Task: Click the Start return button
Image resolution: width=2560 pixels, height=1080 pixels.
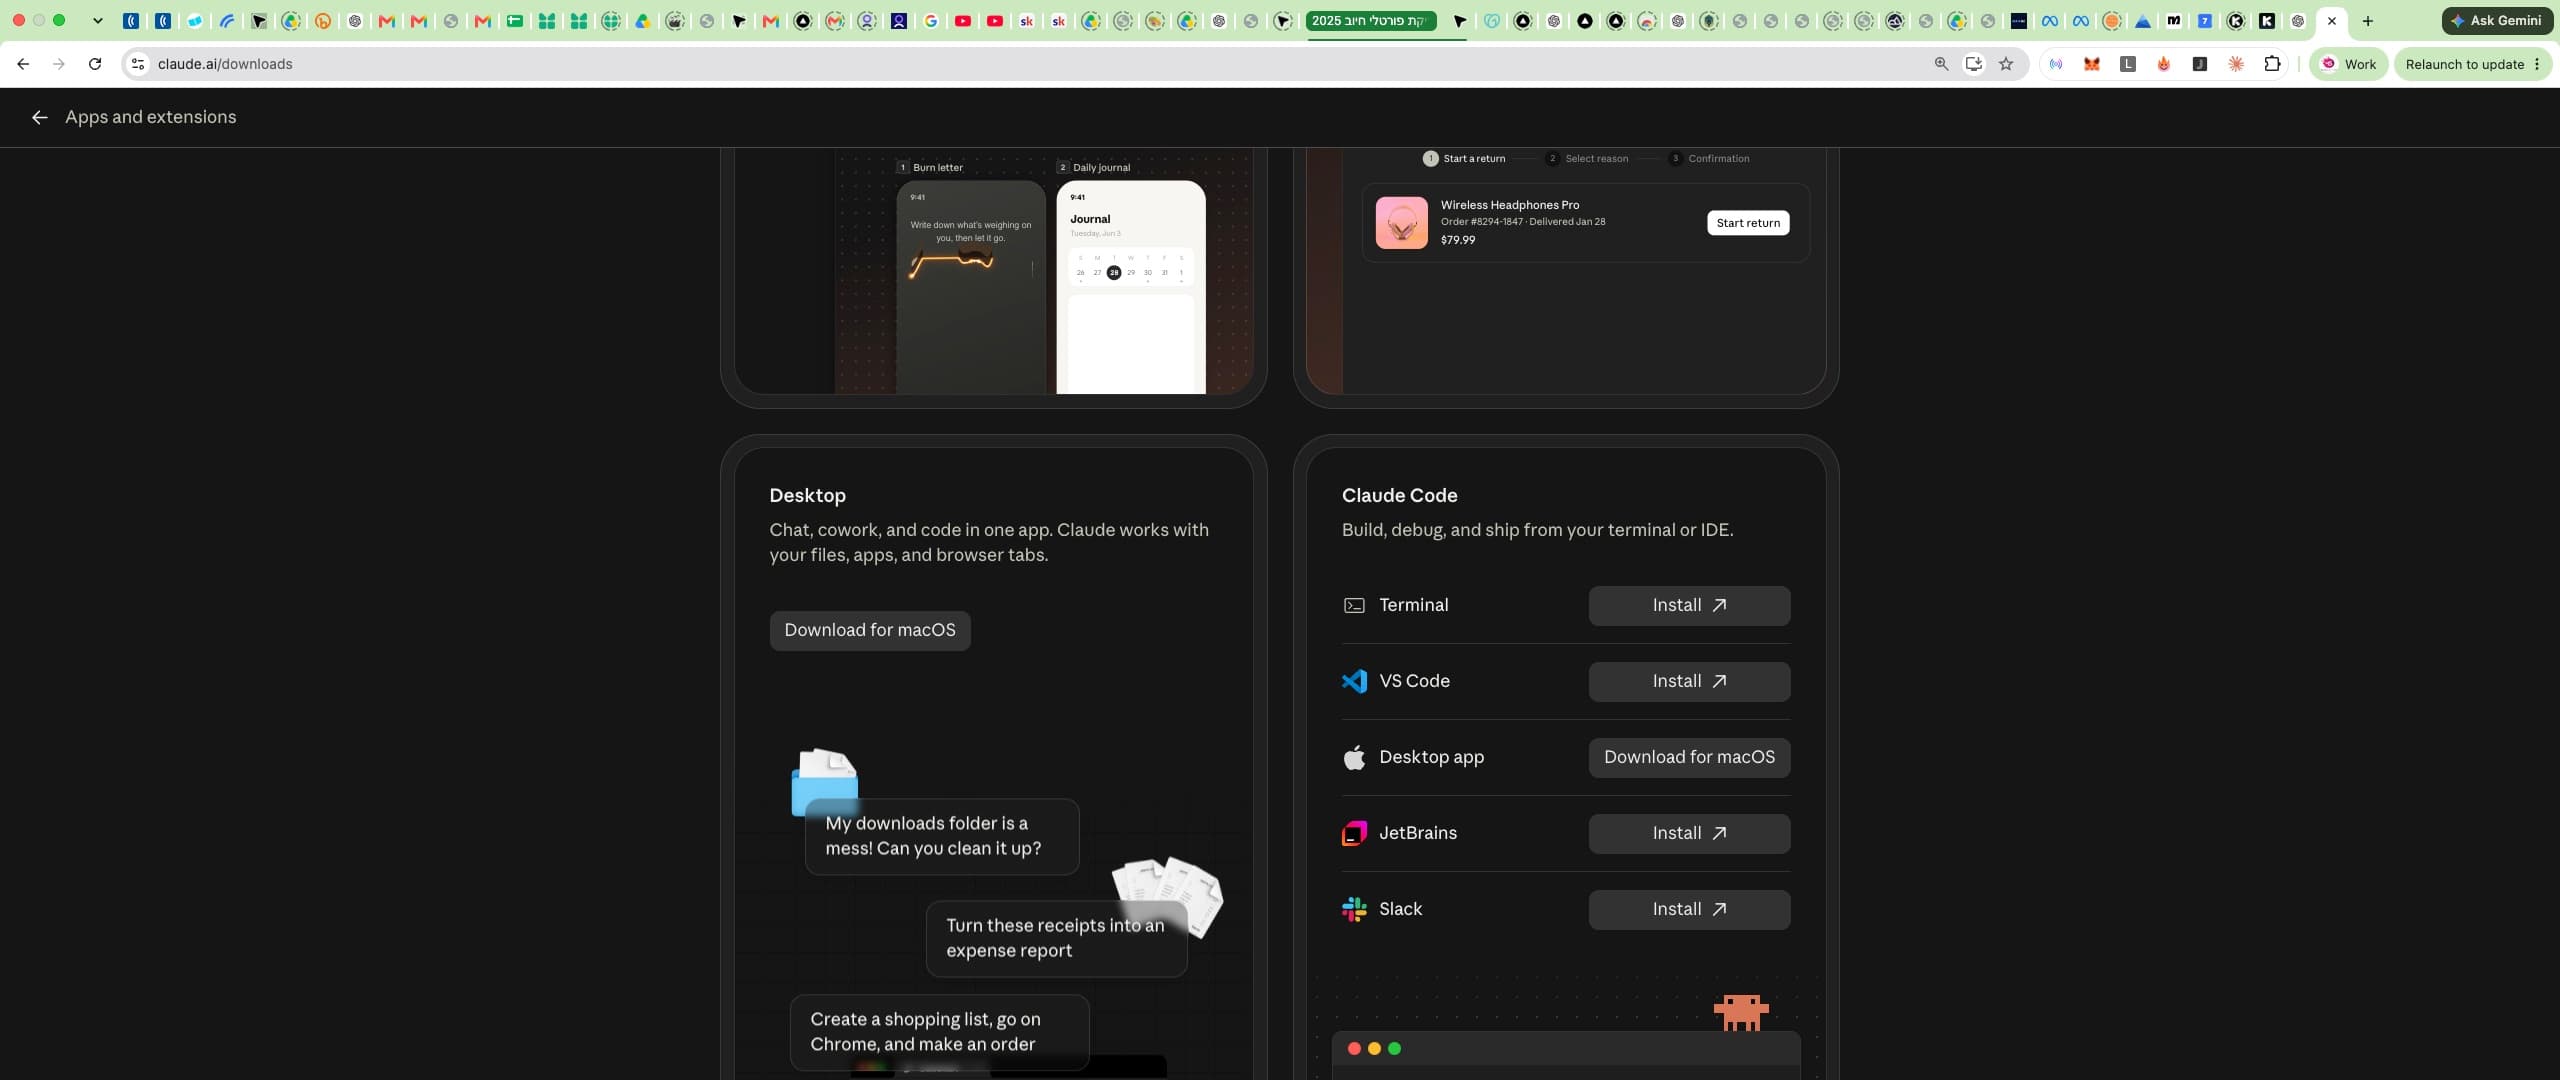Action: click(x=1748, y=223)
